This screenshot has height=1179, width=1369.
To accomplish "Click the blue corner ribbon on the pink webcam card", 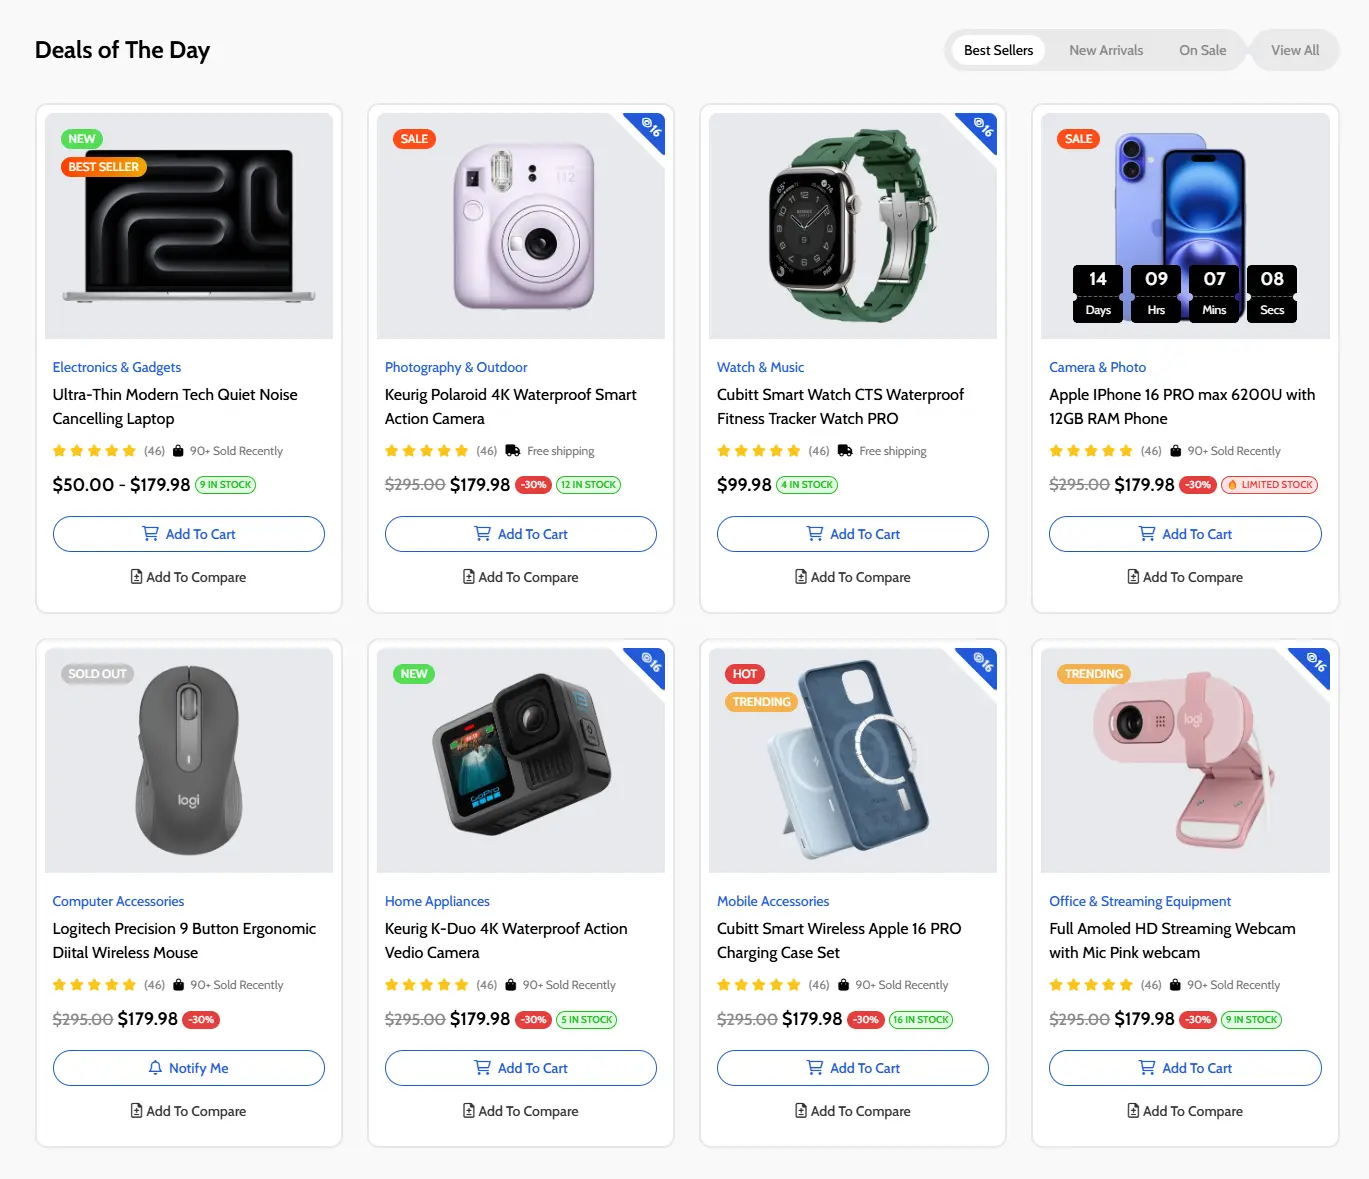I will (x=1313, y=664).
